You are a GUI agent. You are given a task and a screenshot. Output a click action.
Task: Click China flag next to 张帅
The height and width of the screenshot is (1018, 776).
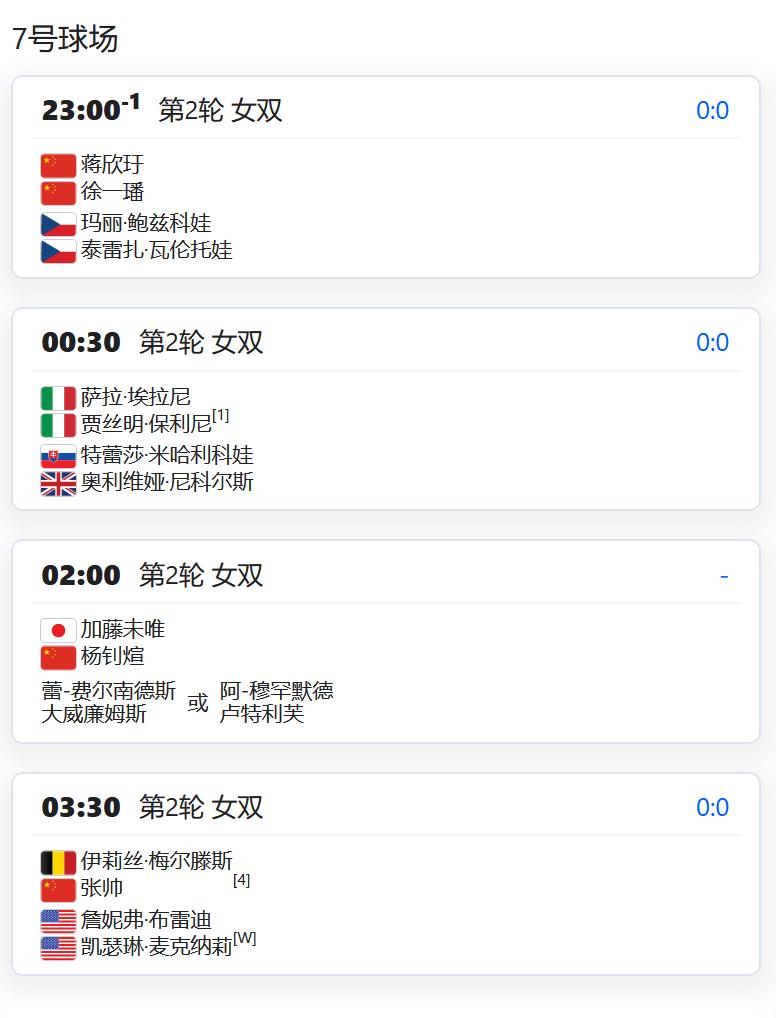(x=58, y=890)
